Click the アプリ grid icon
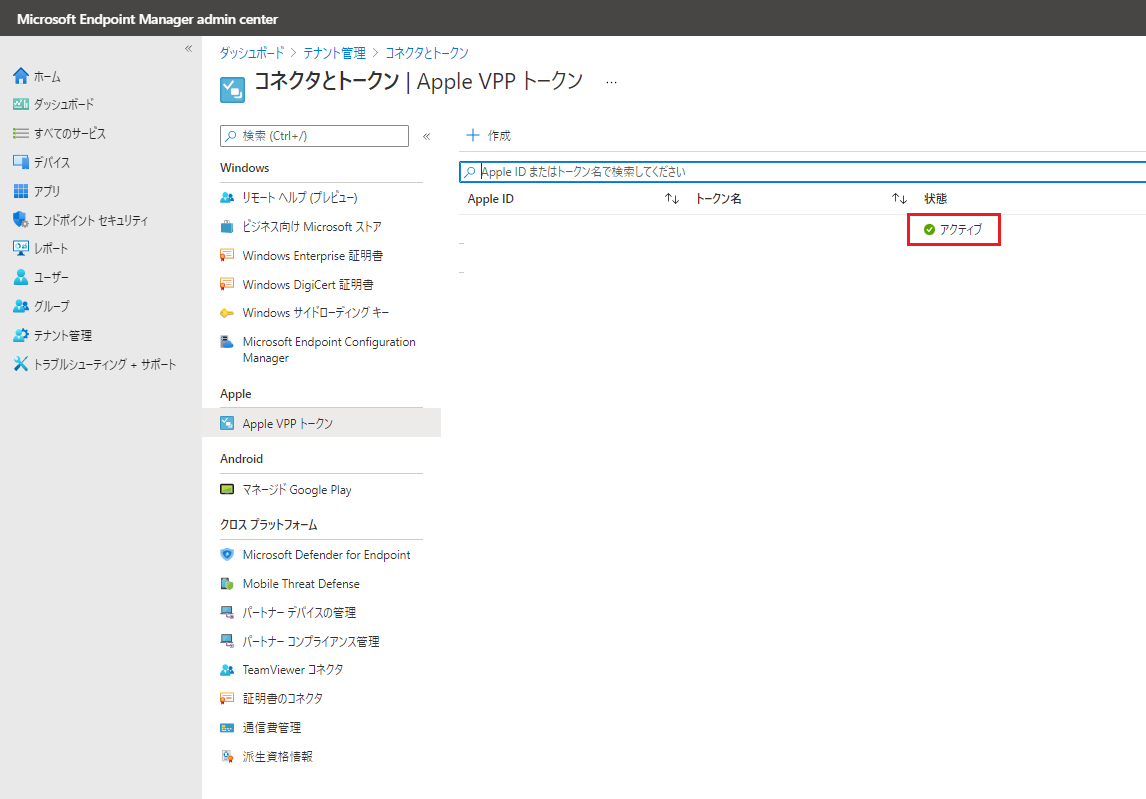 click(20, 191)
